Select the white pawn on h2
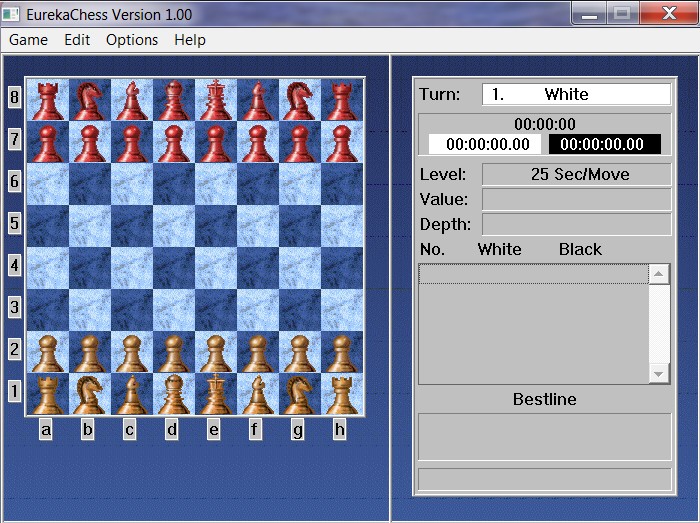The height and width of the screenshot is (523, 700). tap(342, 353)
